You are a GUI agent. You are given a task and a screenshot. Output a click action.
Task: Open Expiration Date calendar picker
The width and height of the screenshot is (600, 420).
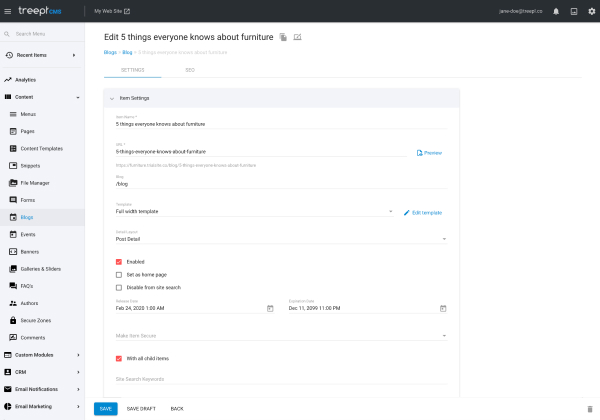coord(443,308)
